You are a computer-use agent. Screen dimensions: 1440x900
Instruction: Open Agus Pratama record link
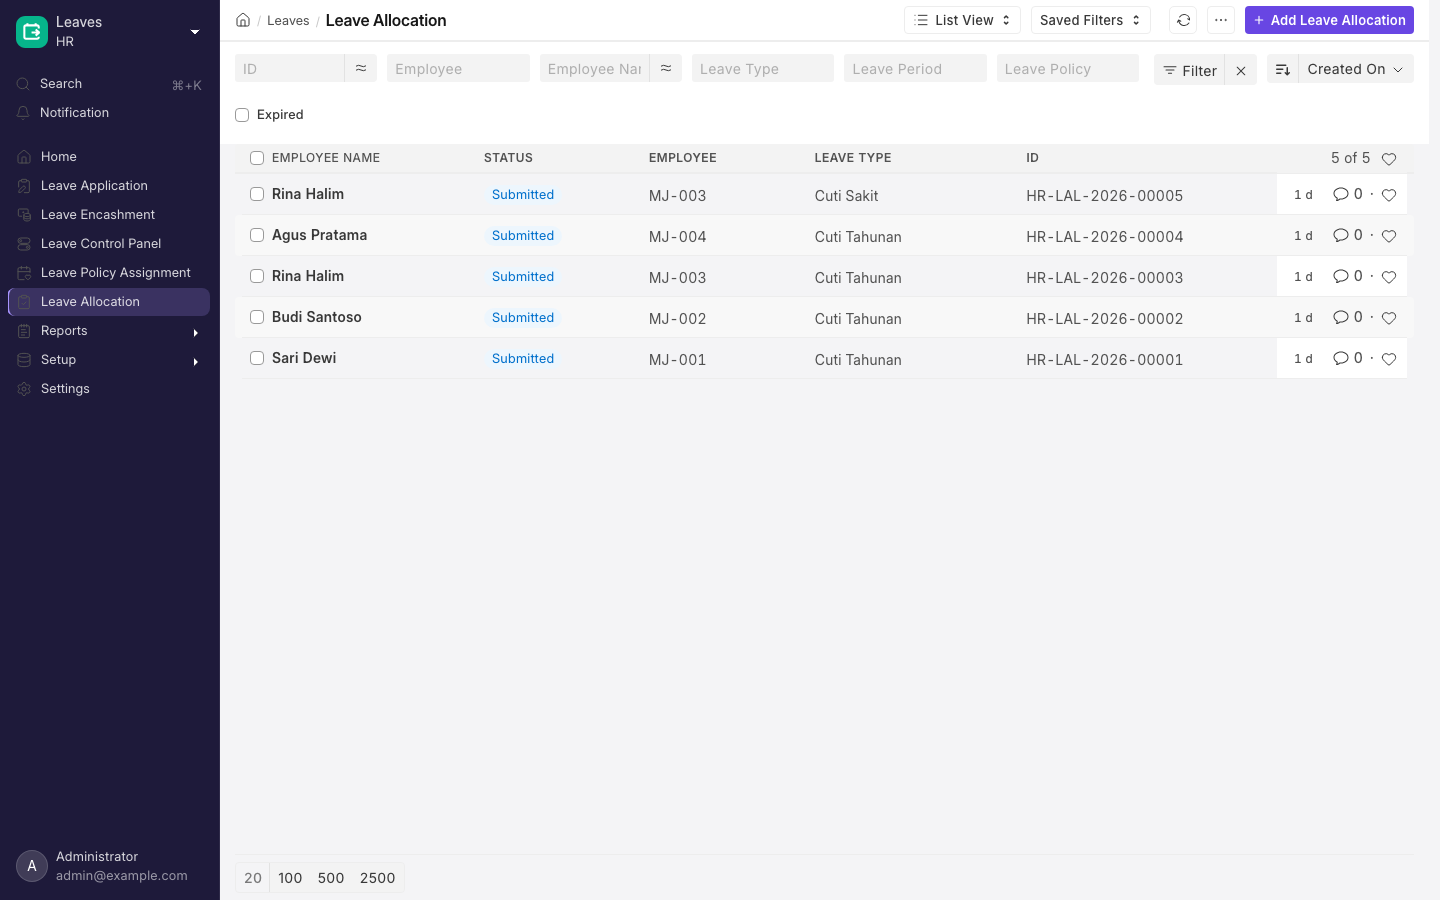[x=319, y=235]
